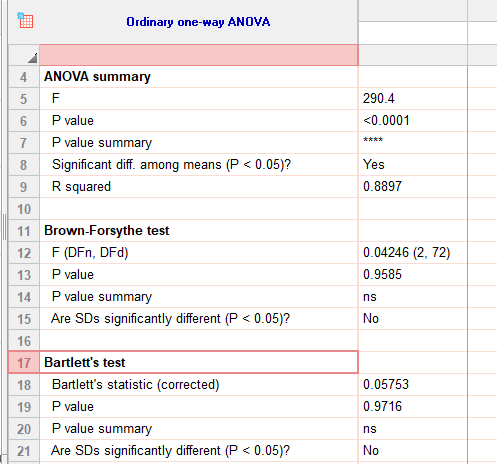The height and width of the screenshot is (464, 497).
Task: Select the pink highlighted header cell
Action: pyautogui.click(x=199, y=55)
